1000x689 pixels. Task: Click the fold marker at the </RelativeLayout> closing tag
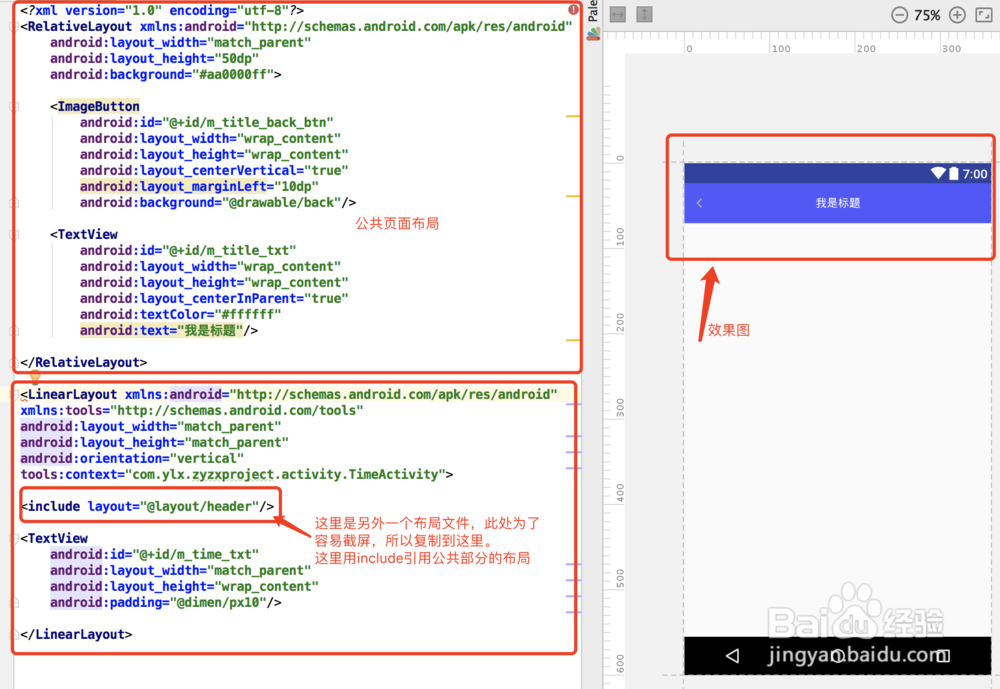14,363
